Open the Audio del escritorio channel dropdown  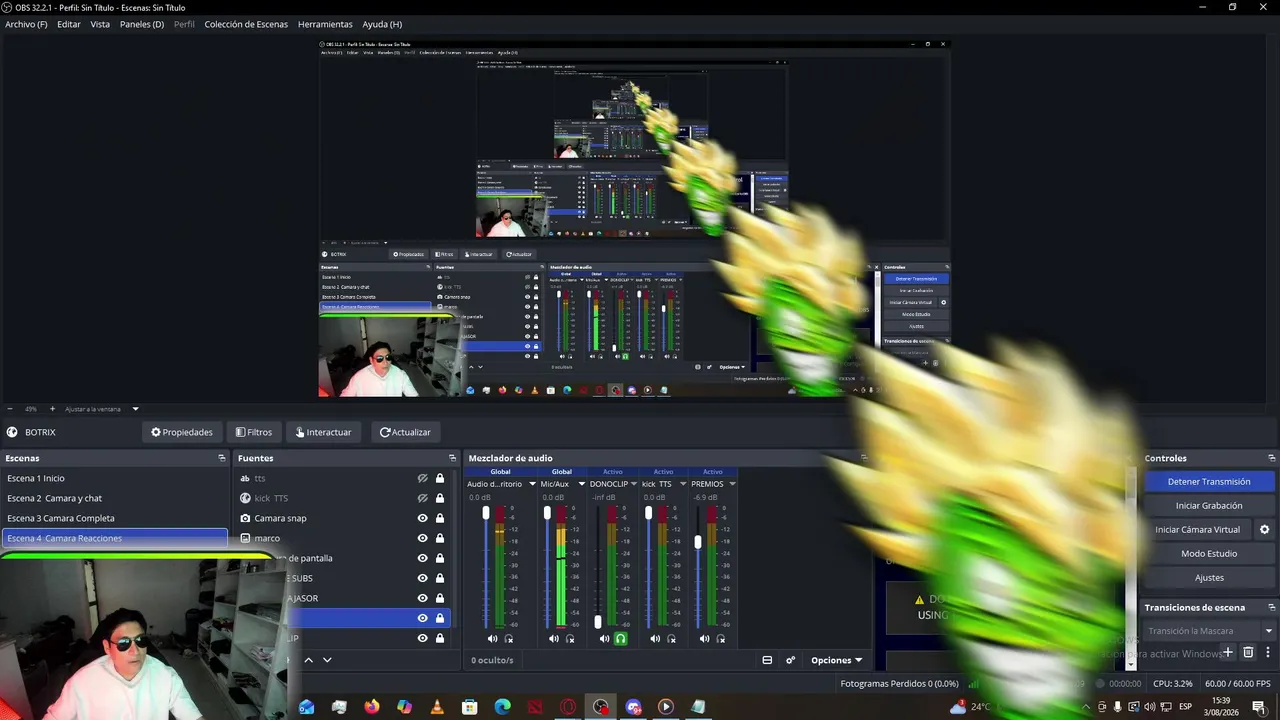pyautogui.click(x=531, y=484)
